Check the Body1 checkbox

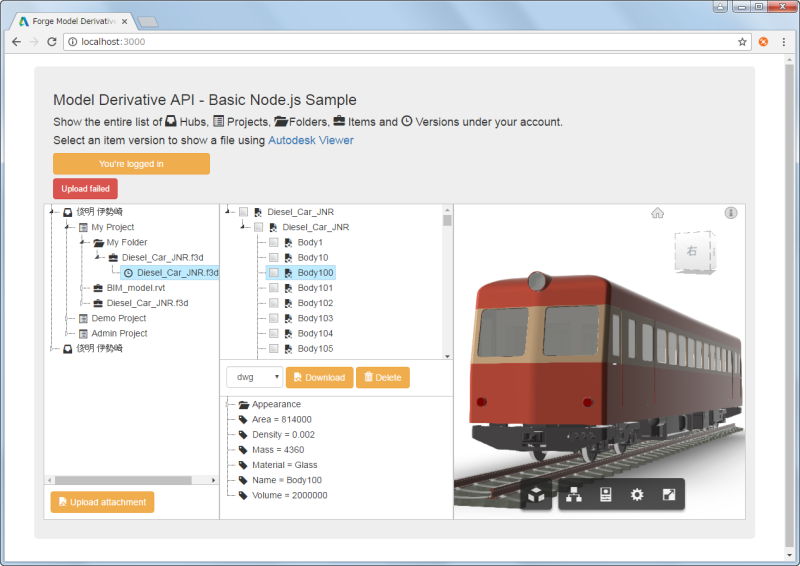pyautogui.click(x=273, y=242)
